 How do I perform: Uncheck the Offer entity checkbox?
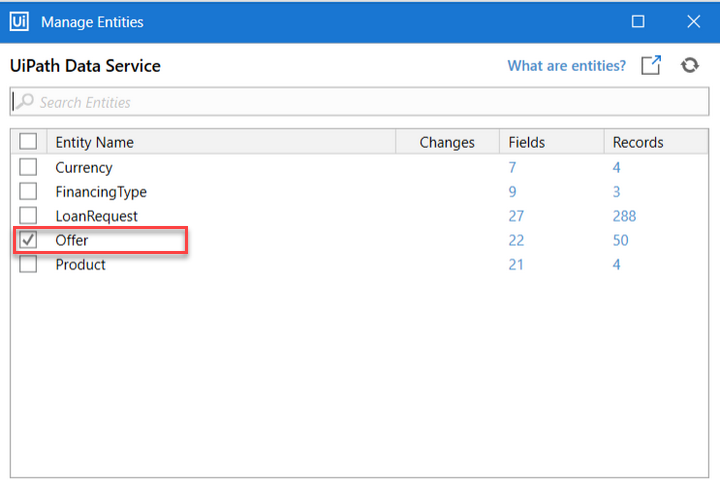28,240
